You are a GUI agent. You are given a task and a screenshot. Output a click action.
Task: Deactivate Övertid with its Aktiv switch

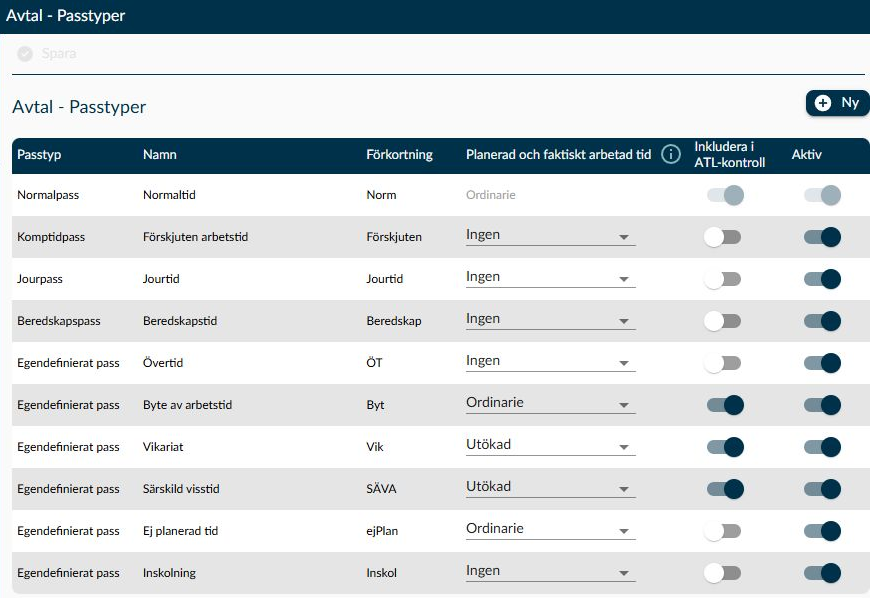click(822, 363)
